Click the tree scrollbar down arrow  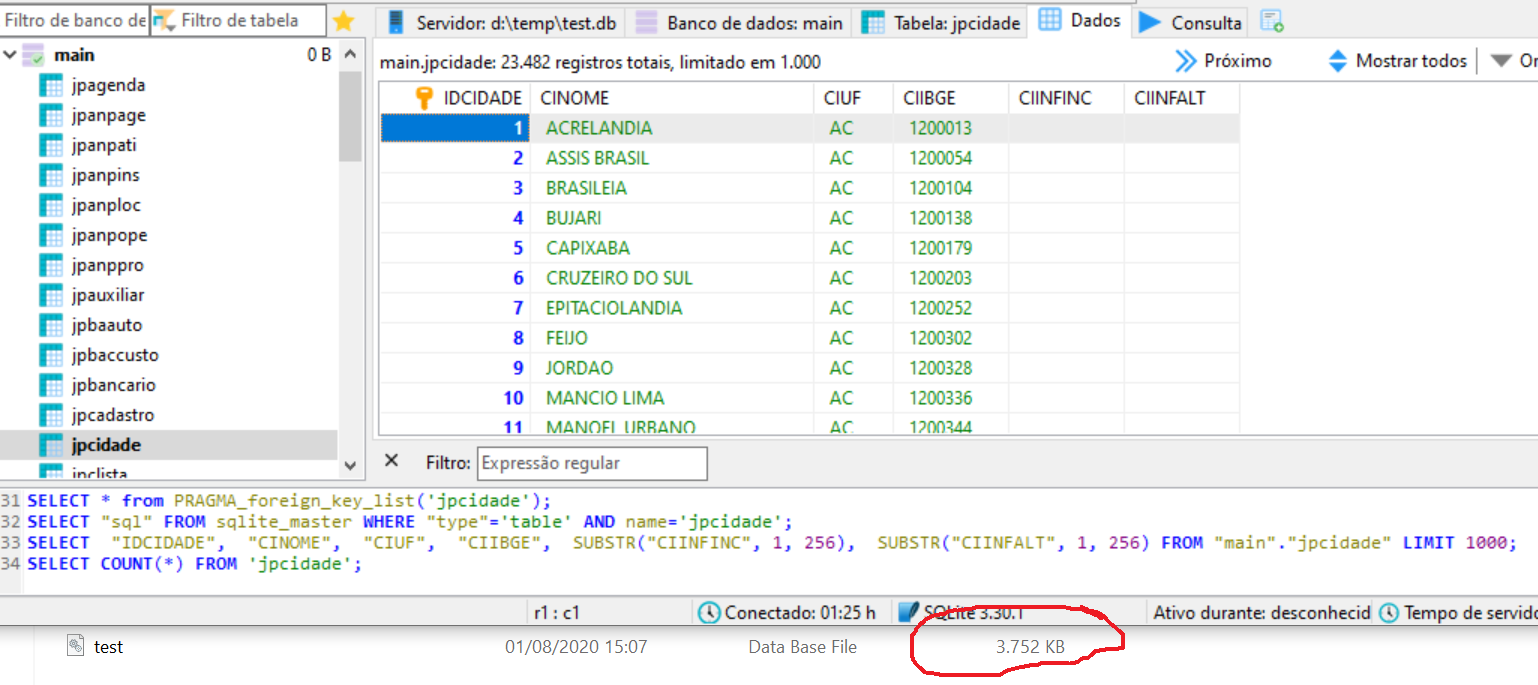(x=350, y=465)
